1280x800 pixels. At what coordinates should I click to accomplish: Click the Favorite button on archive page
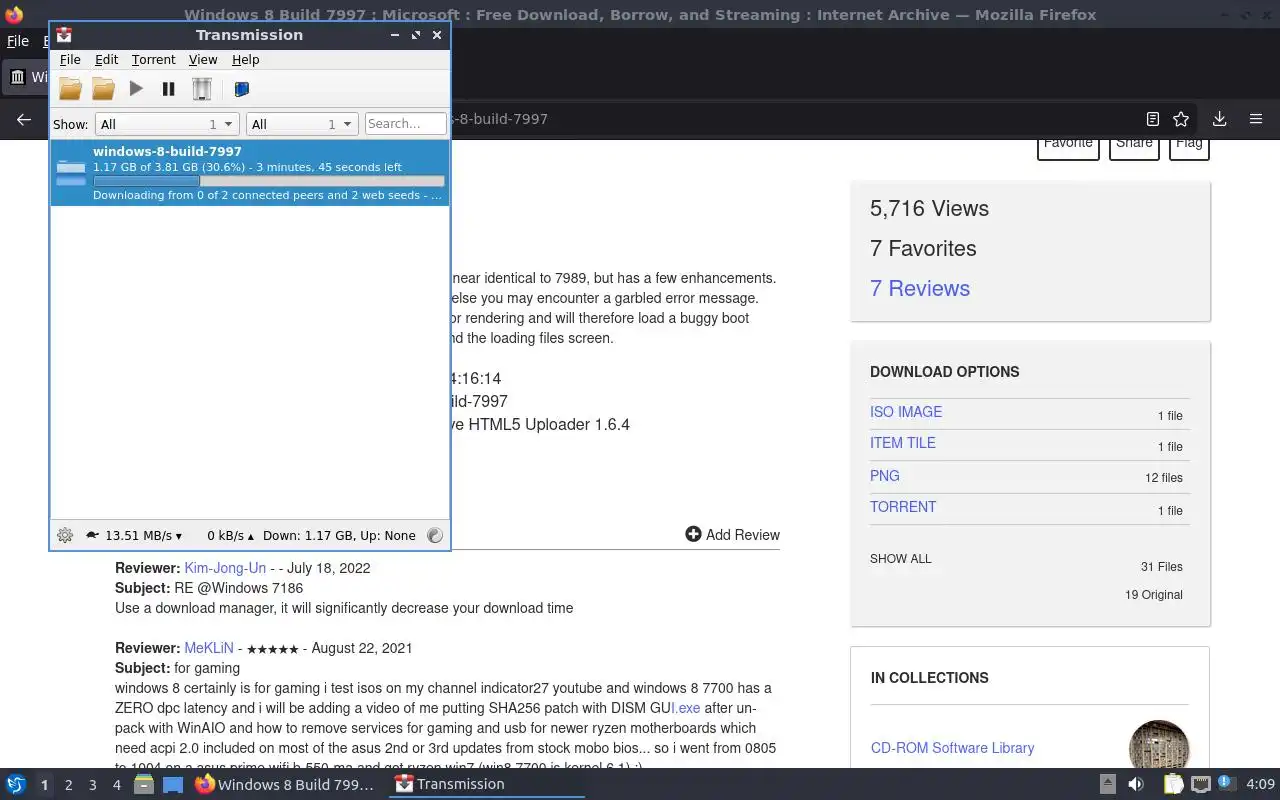[x=1068, y=146]
